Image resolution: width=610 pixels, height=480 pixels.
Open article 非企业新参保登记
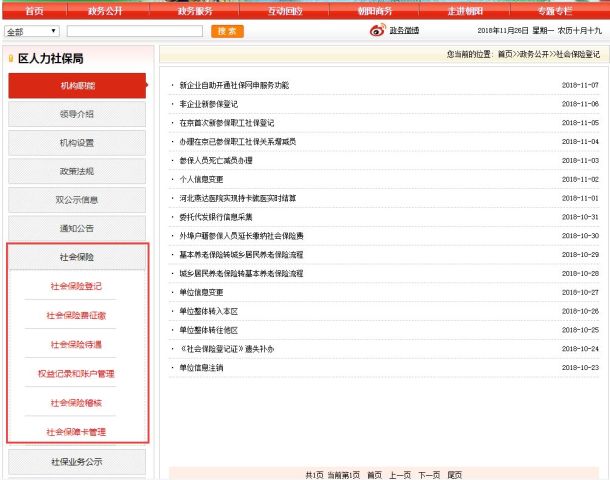tap(209, 104)
